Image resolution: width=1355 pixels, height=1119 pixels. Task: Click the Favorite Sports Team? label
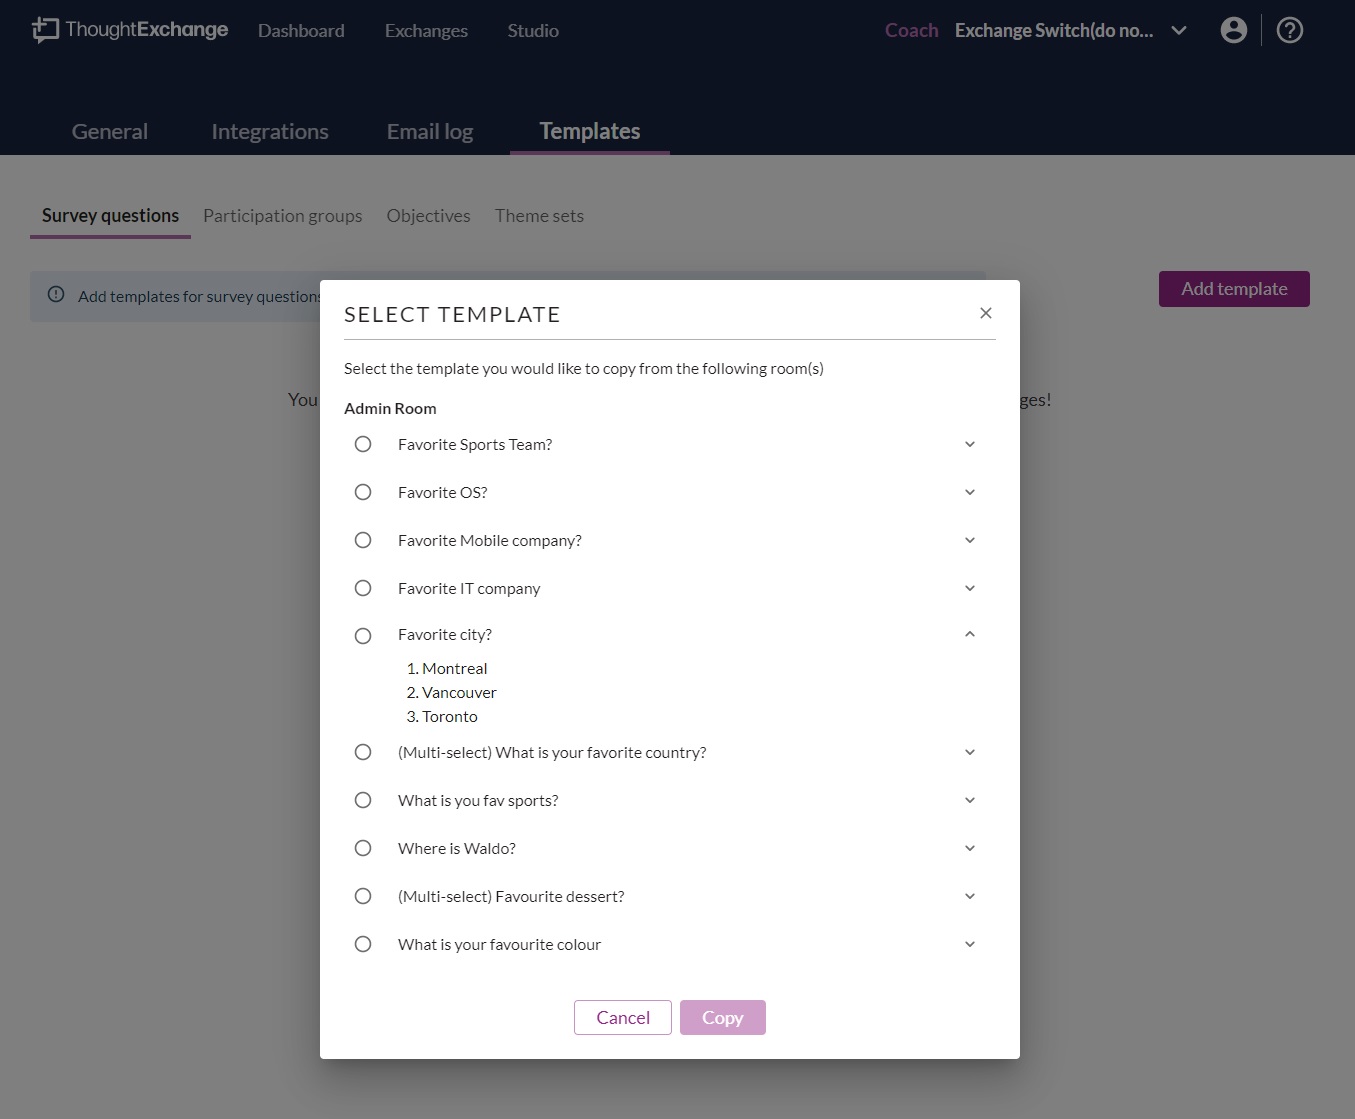point(475,445)
